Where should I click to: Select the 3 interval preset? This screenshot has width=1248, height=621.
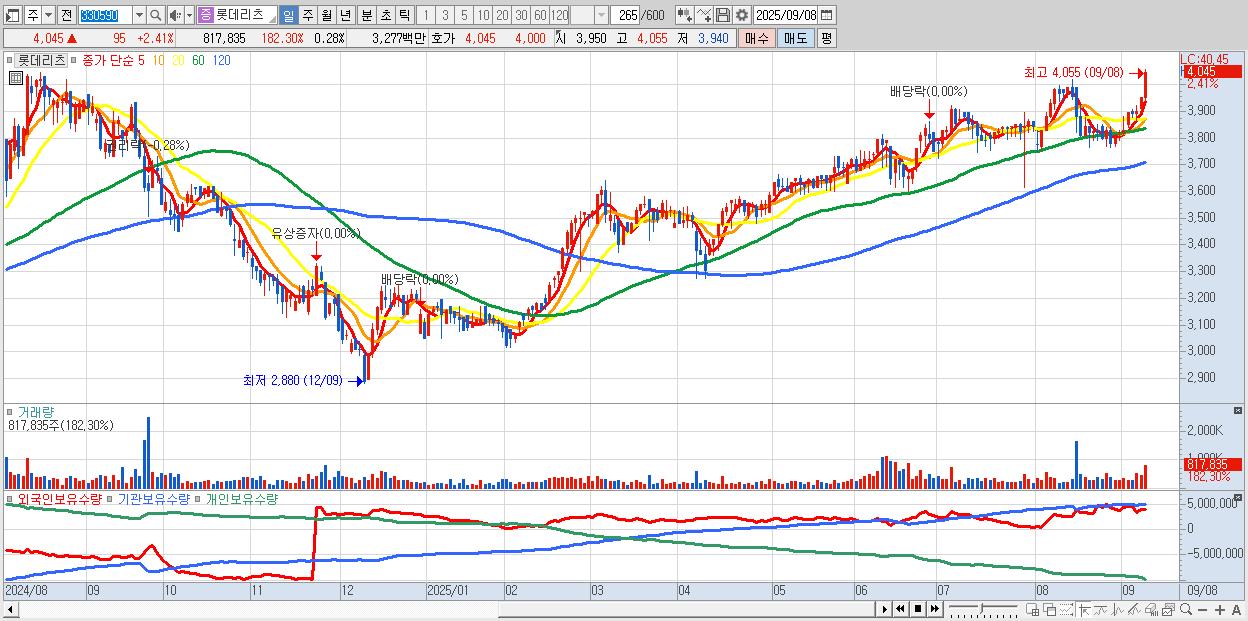(x=445, y=15)
